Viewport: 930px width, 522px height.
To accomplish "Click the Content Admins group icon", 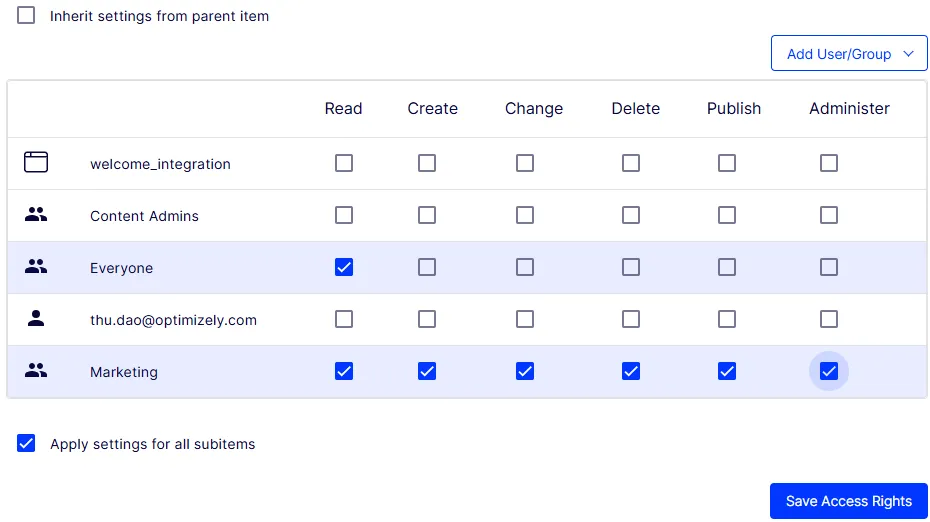I will pos(36,214).
